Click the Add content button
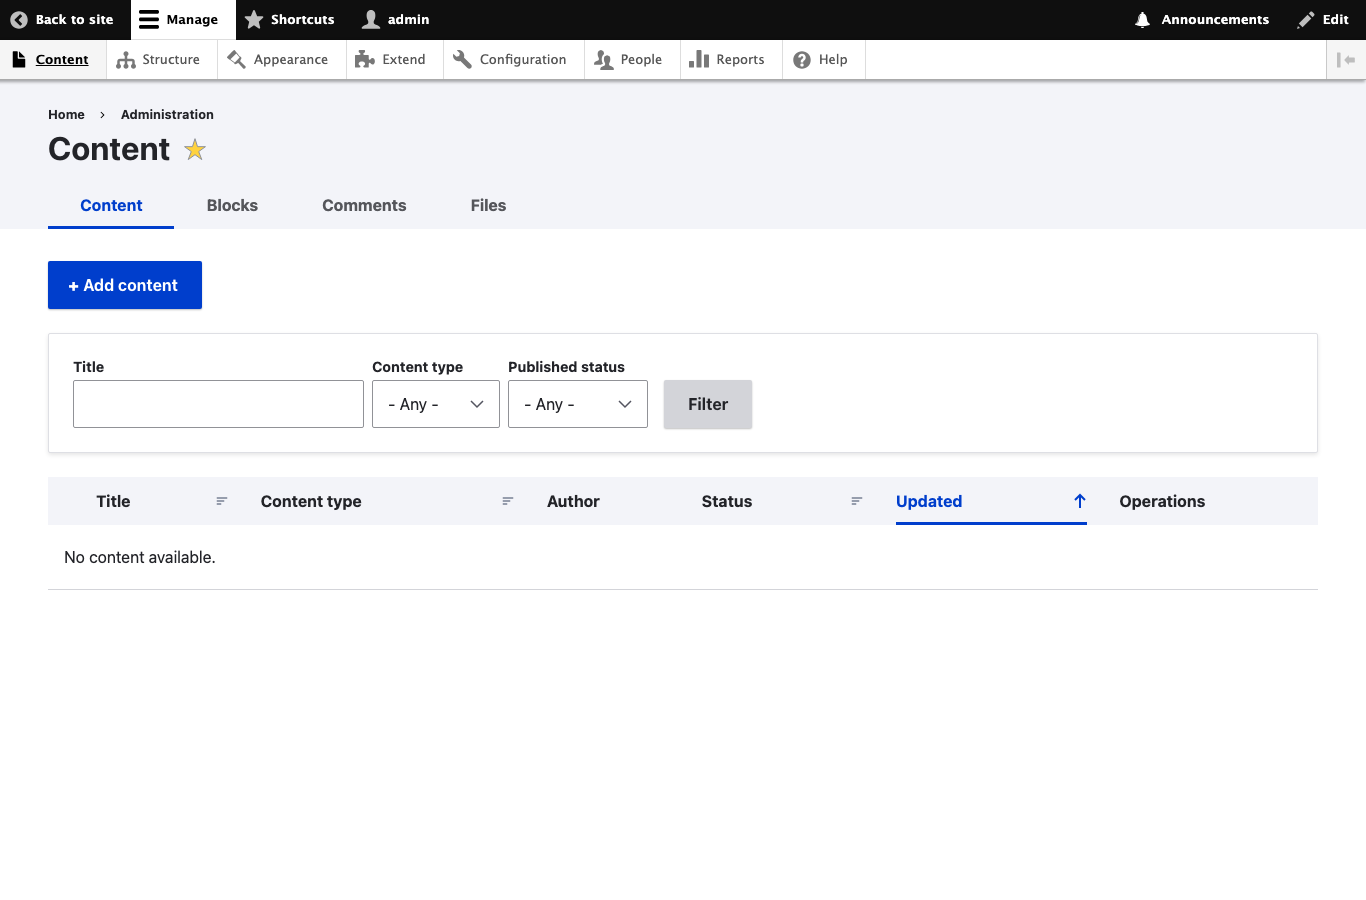 click(x=125, y=285)
